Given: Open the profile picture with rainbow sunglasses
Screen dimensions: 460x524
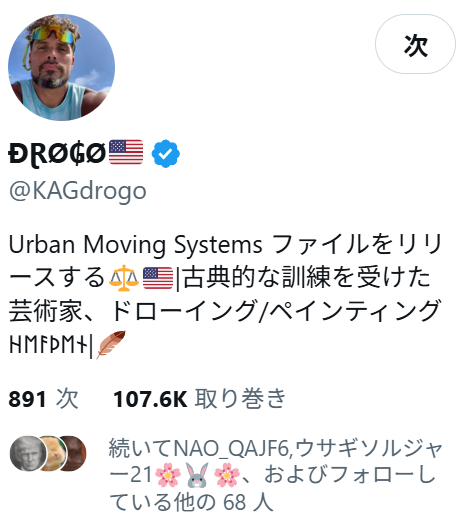Looking at the screenshot, I should coord(62,67).
